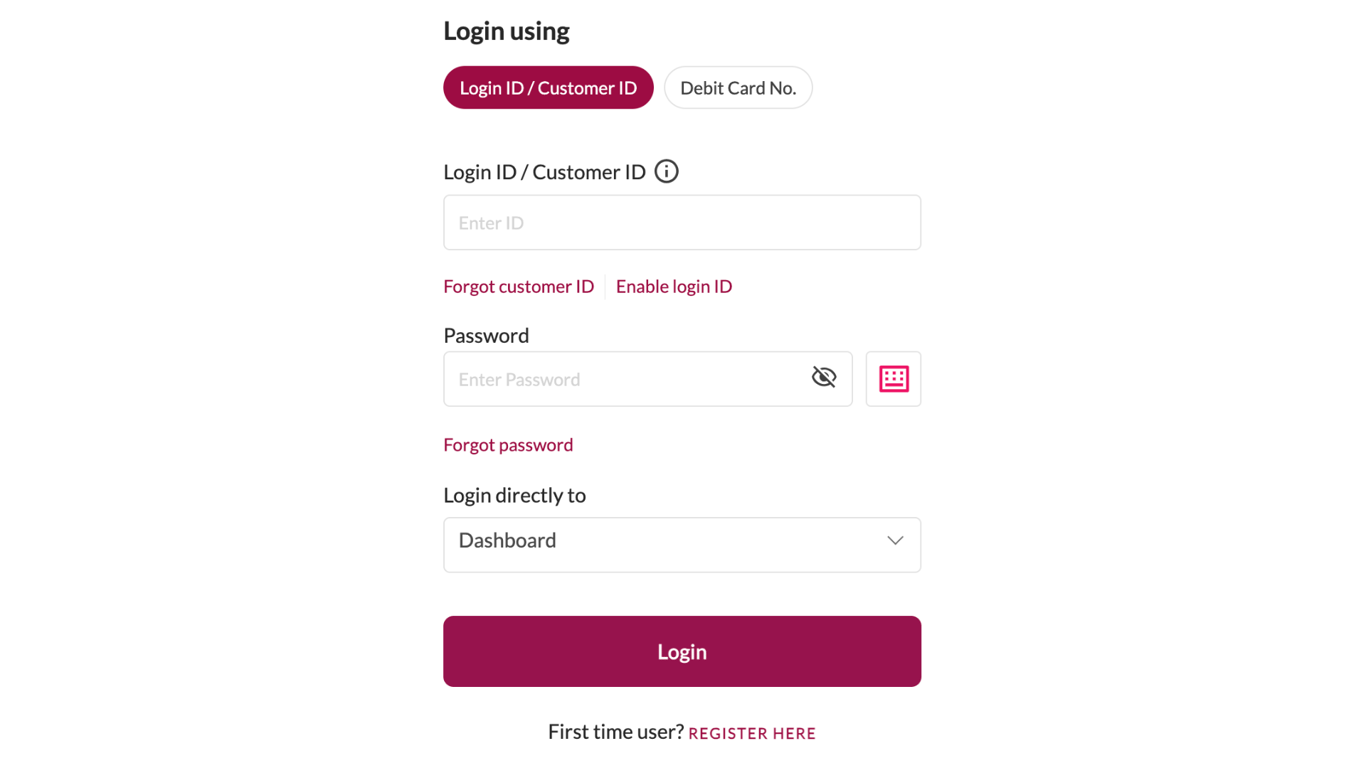Click the Forgot password link

[x=508, y=444]
